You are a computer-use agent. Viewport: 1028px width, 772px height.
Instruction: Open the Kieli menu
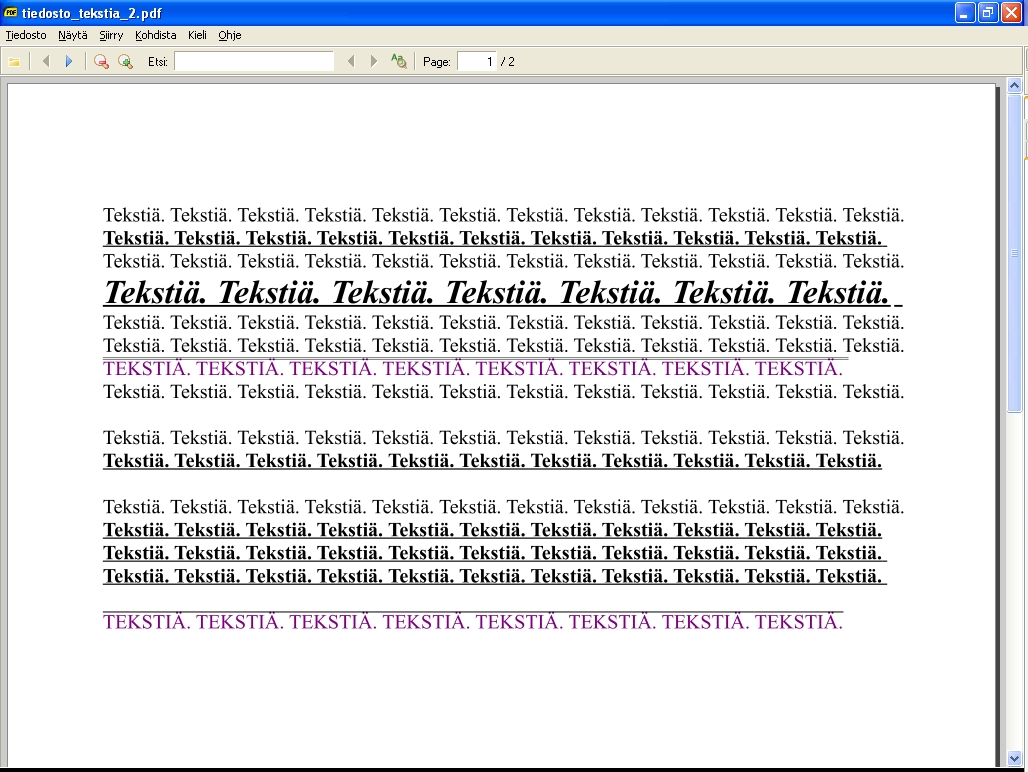click(x=197, y=35)
